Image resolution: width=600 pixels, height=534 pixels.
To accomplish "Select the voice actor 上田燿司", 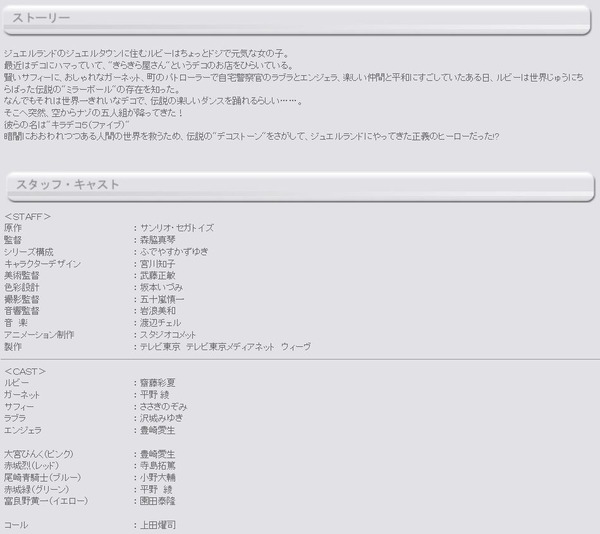I will (x=158, y=525).
